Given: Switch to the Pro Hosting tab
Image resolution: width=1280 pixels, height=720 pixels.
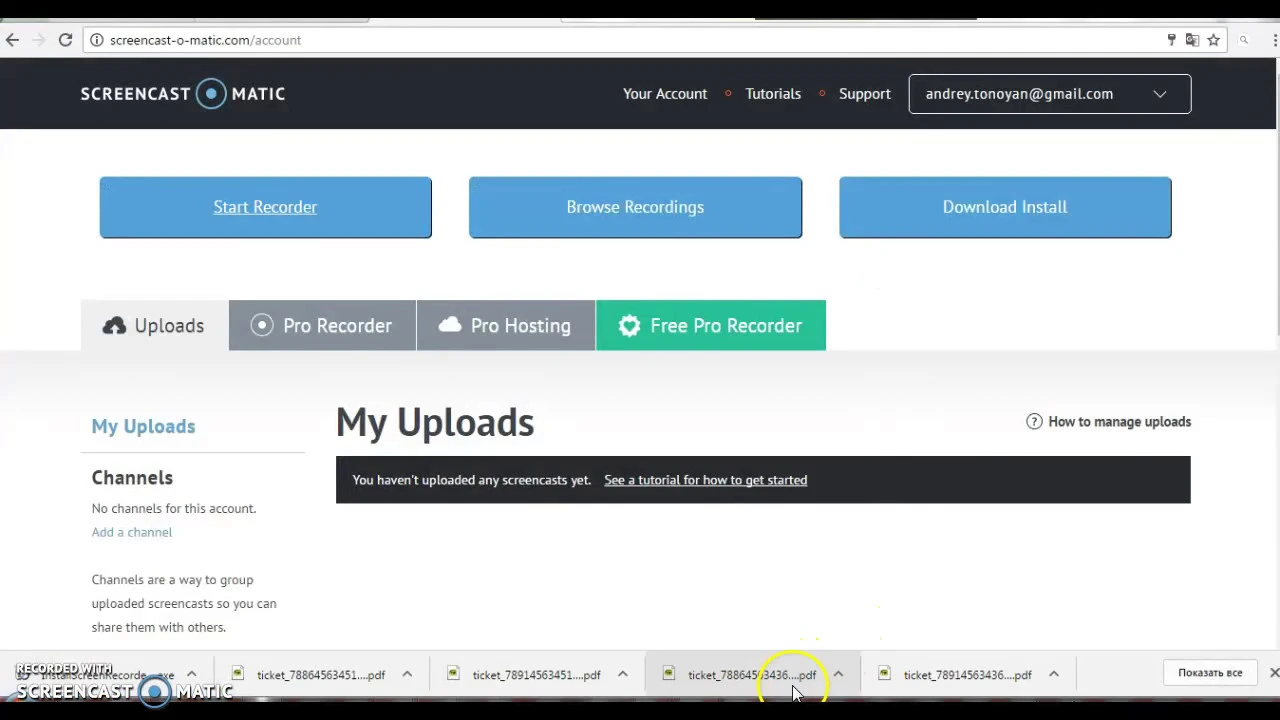Looking at the screenshot, I should [506, 326].
